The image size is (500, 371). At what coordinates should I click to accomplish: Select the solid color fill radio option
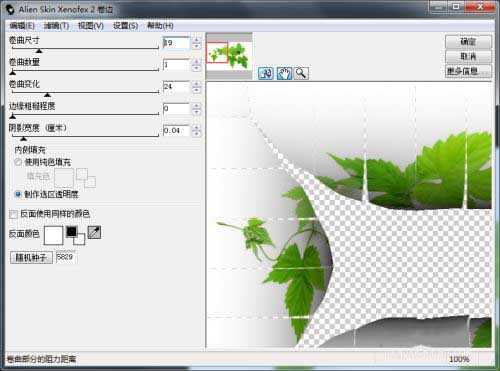[18, 162]
